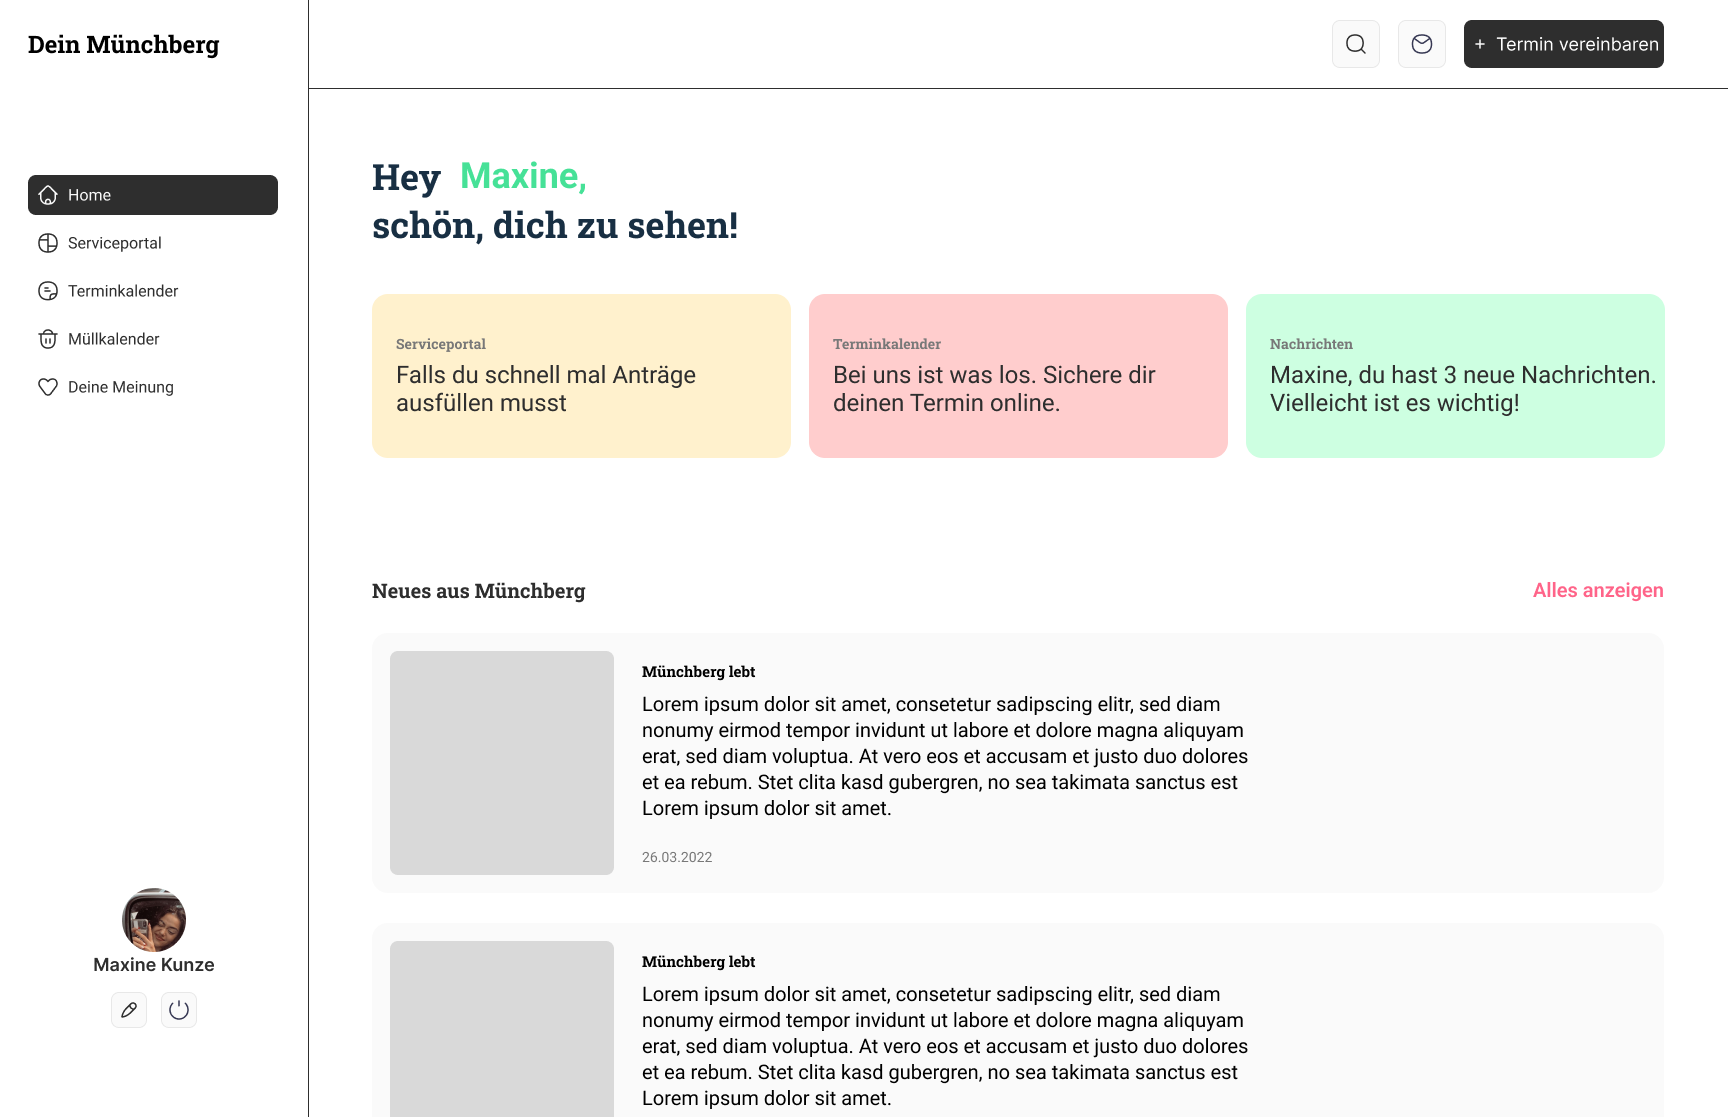Click the heart icon for Deine Meinung
The image size is (1728, 1117).
pyautogui.click(x=48, y=387)
